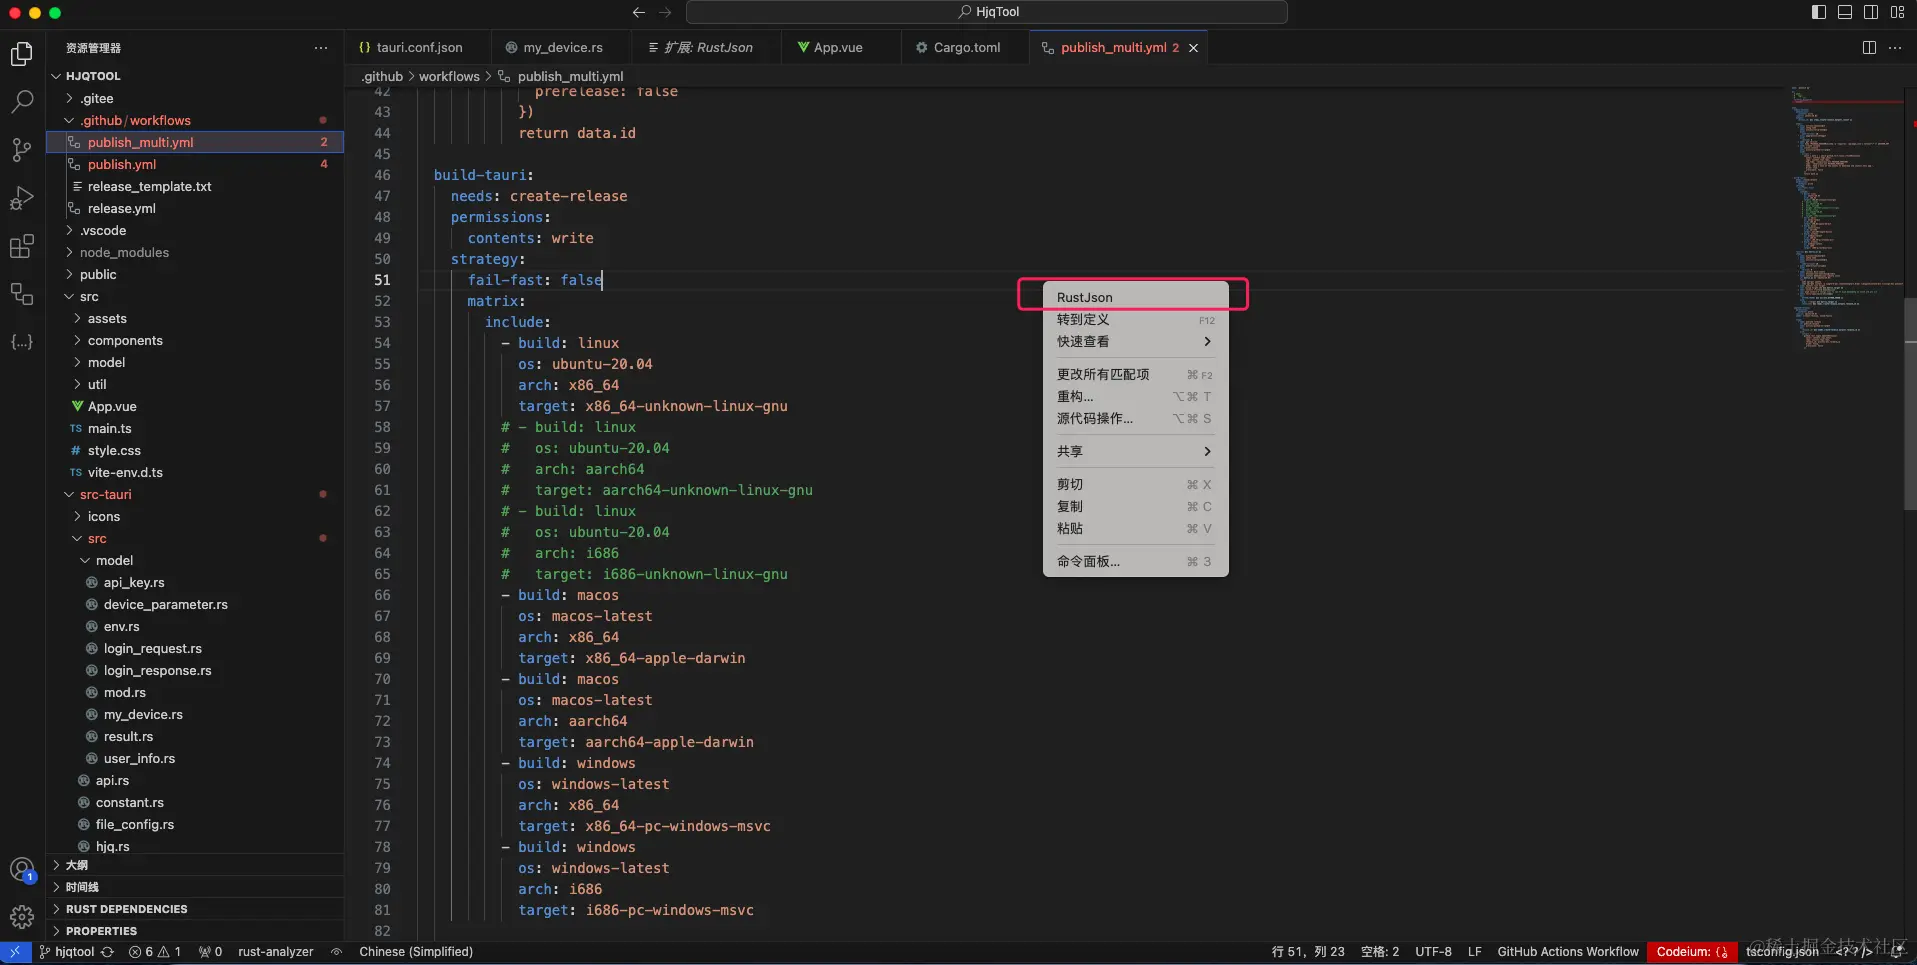
Task: Switch to the my_device.rs tab
Action: [563, 48]
